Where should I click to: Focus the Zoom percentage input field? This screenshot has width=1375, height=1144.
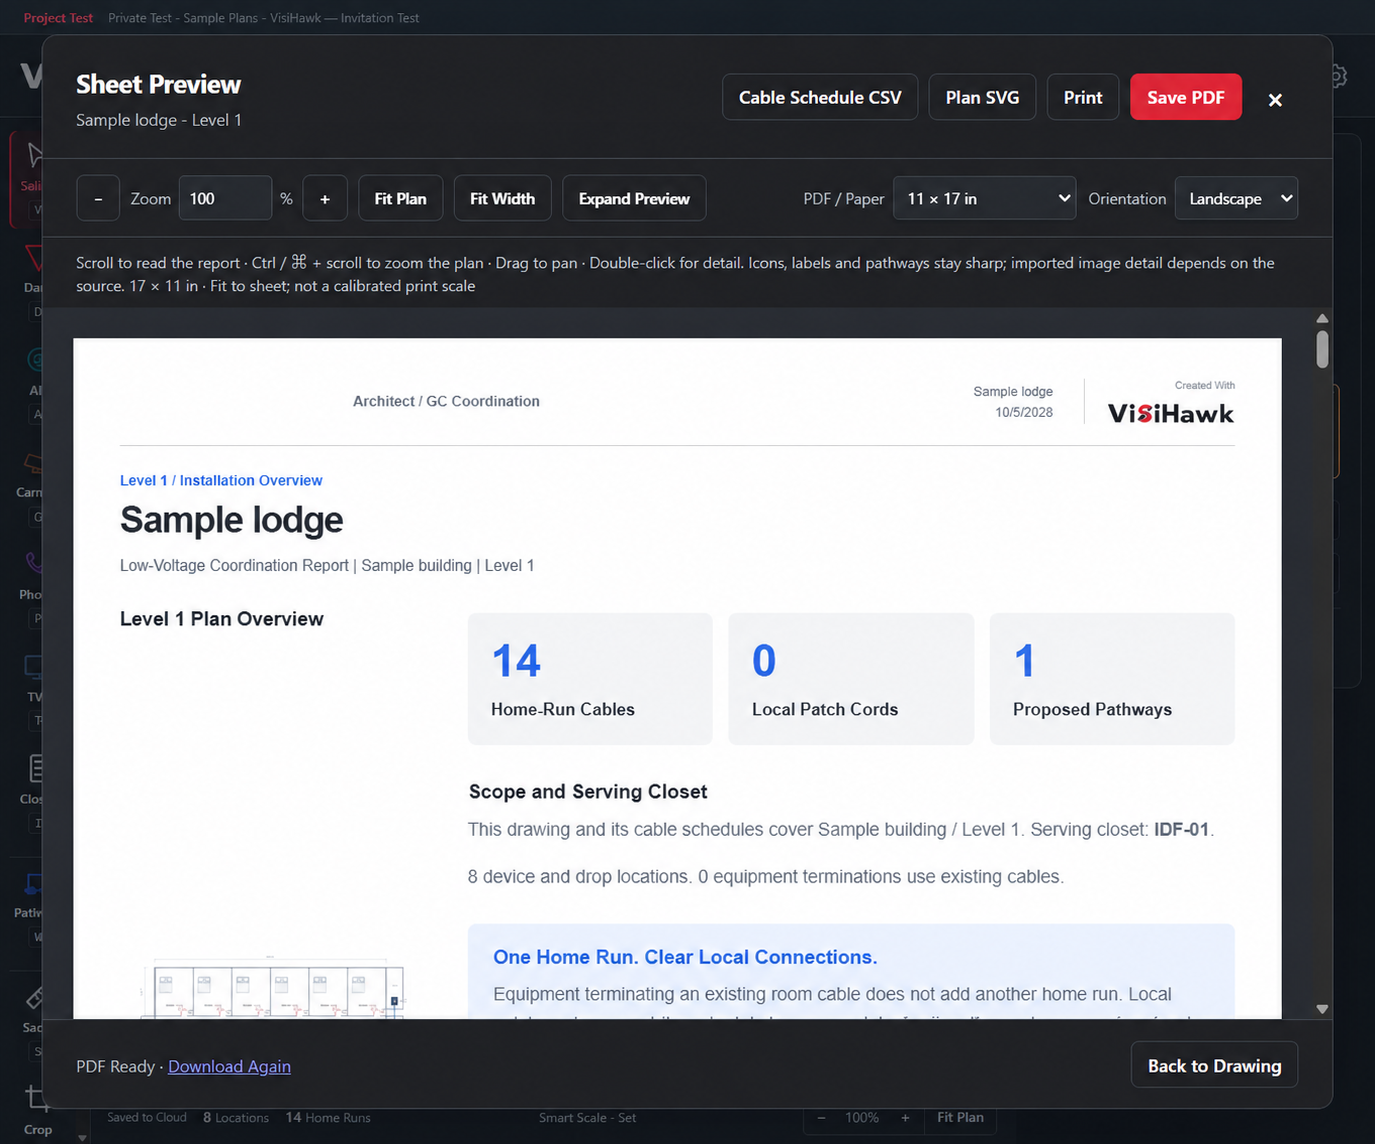coord(225,198)
